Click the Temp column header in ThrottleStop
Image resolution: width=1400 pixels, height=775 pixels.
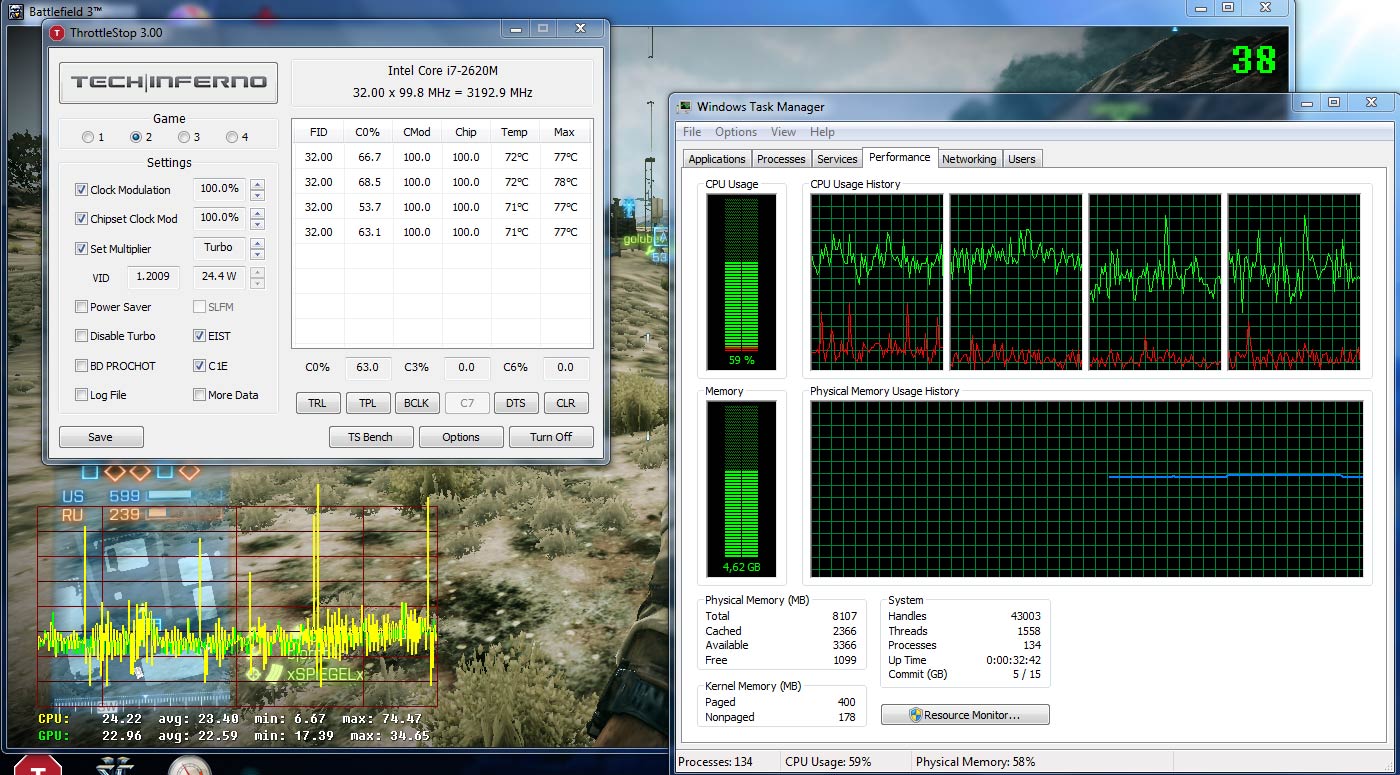click(514, 132)
